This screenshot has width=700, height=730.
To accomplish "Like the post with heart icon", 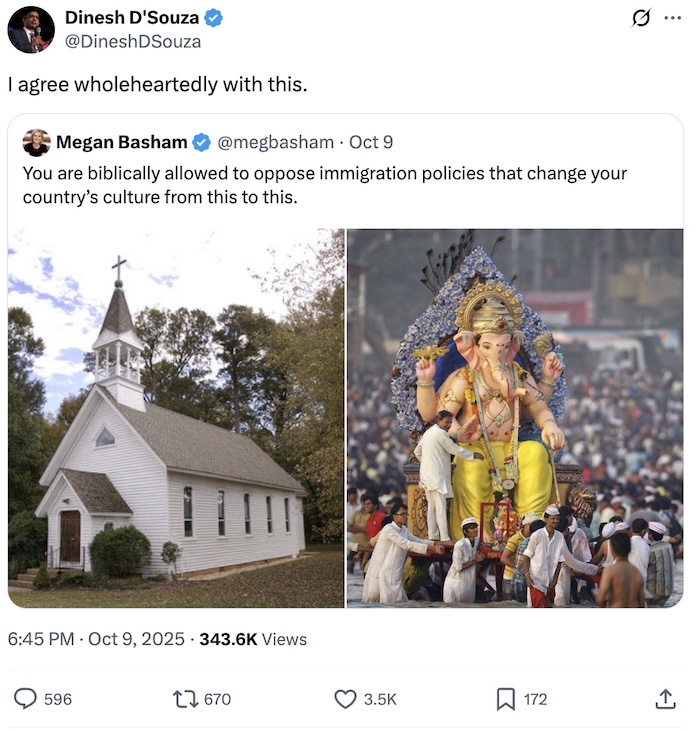I will point(345,699).
